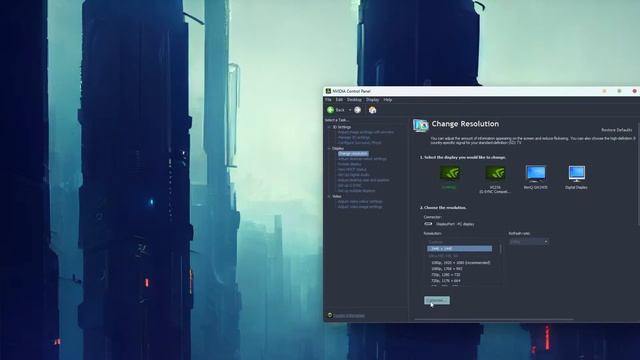This screenshot has width=640, height=360.
Task: Open the Edit menu
Action: pyautogui.click(x=339, y=100)
